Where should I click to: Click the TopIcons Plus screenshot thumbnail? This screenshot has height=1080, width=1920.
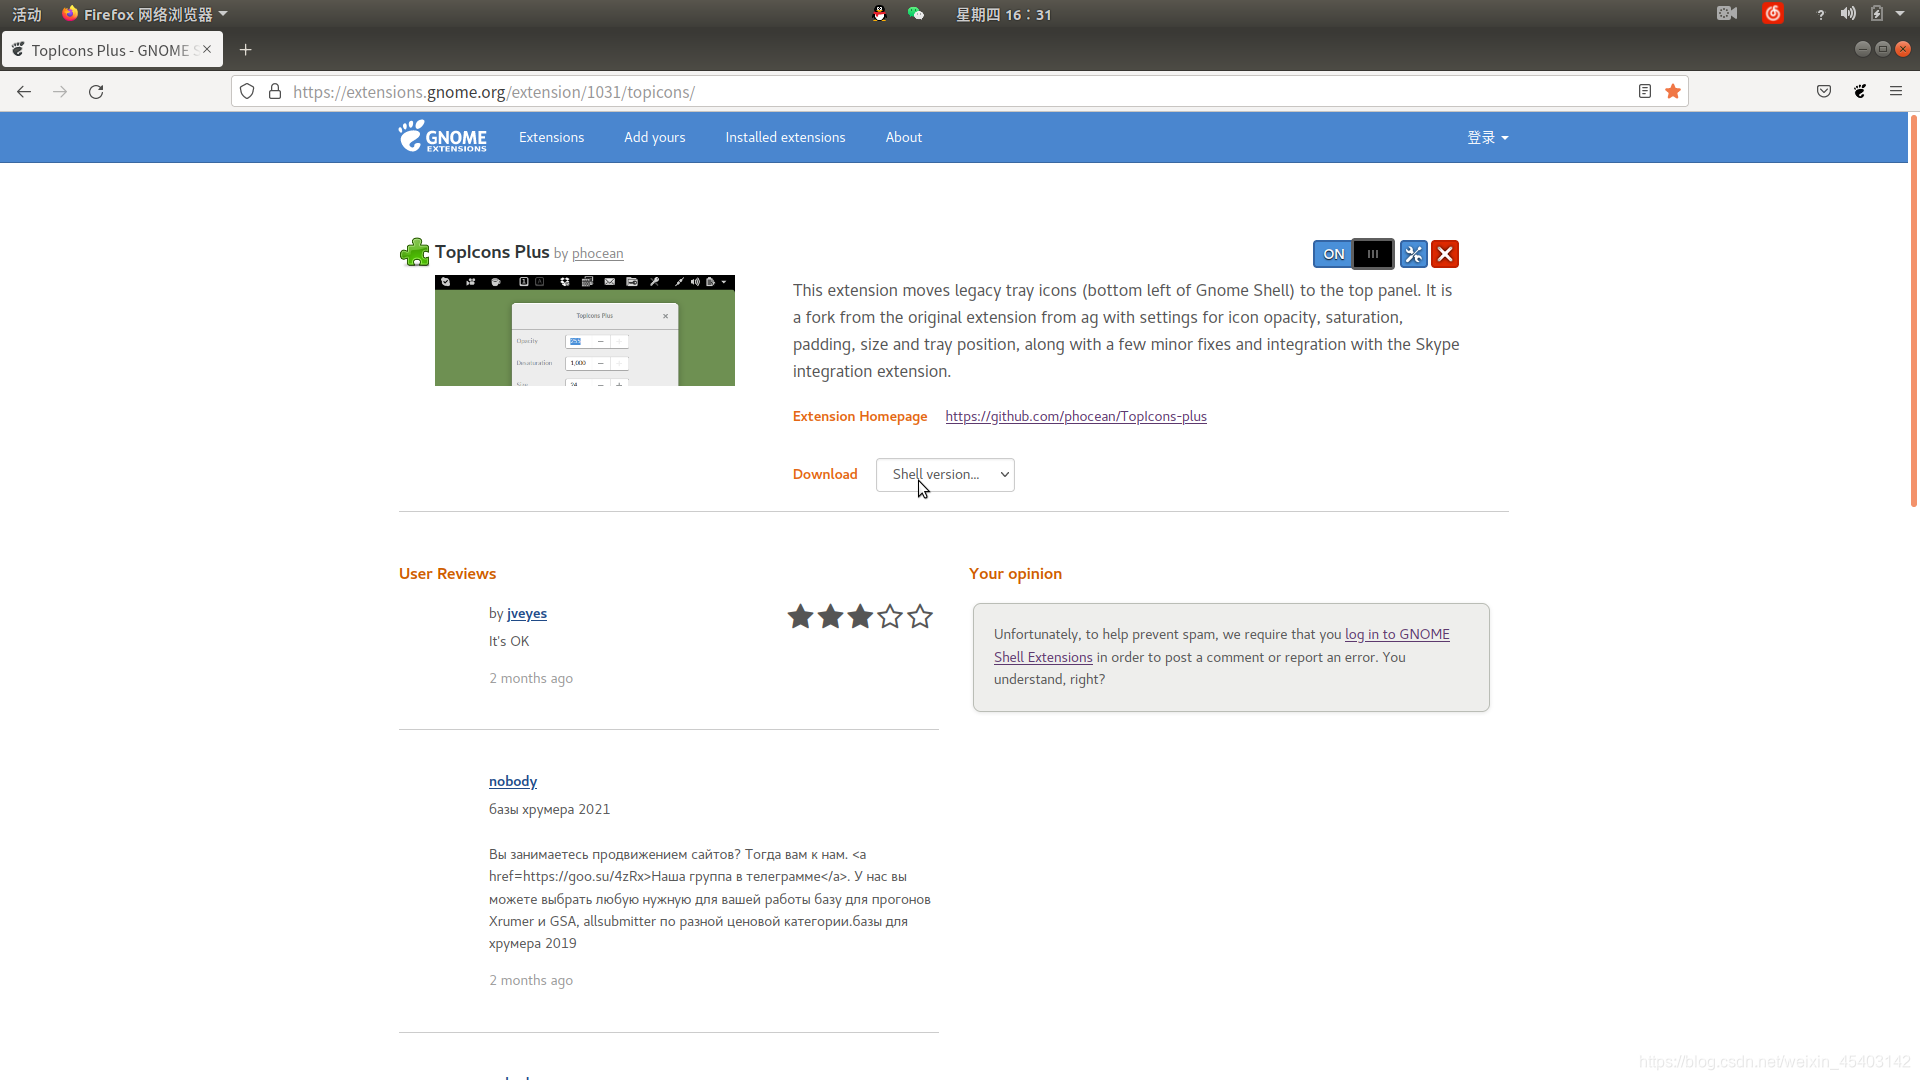584,331
